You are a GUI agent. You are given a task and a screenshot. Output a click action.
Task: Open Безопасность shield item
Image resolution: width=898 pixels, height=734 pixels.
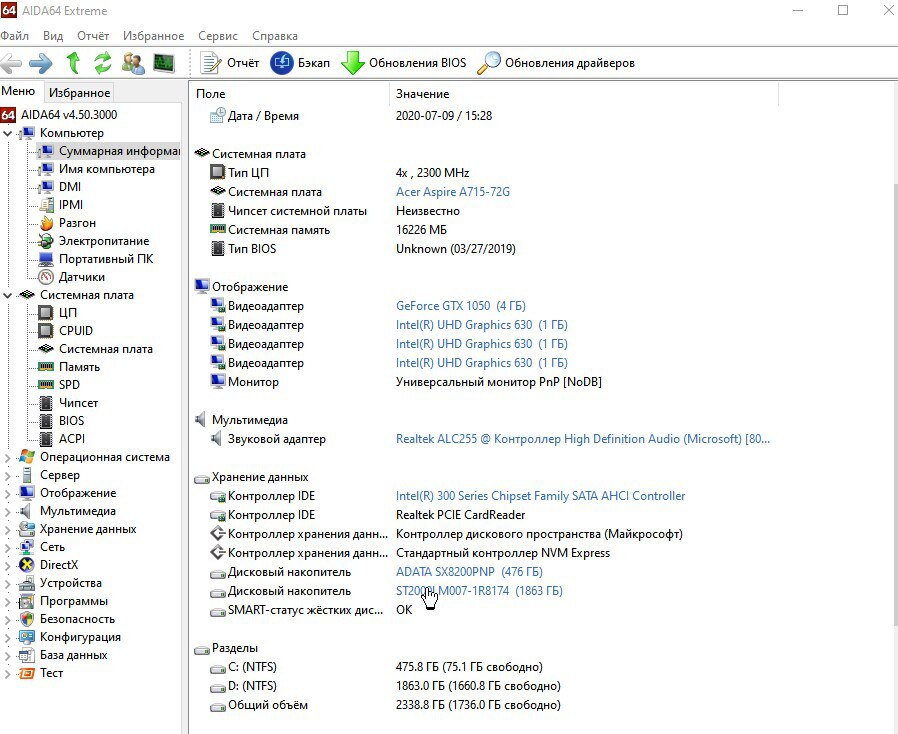tap(66, 619)
